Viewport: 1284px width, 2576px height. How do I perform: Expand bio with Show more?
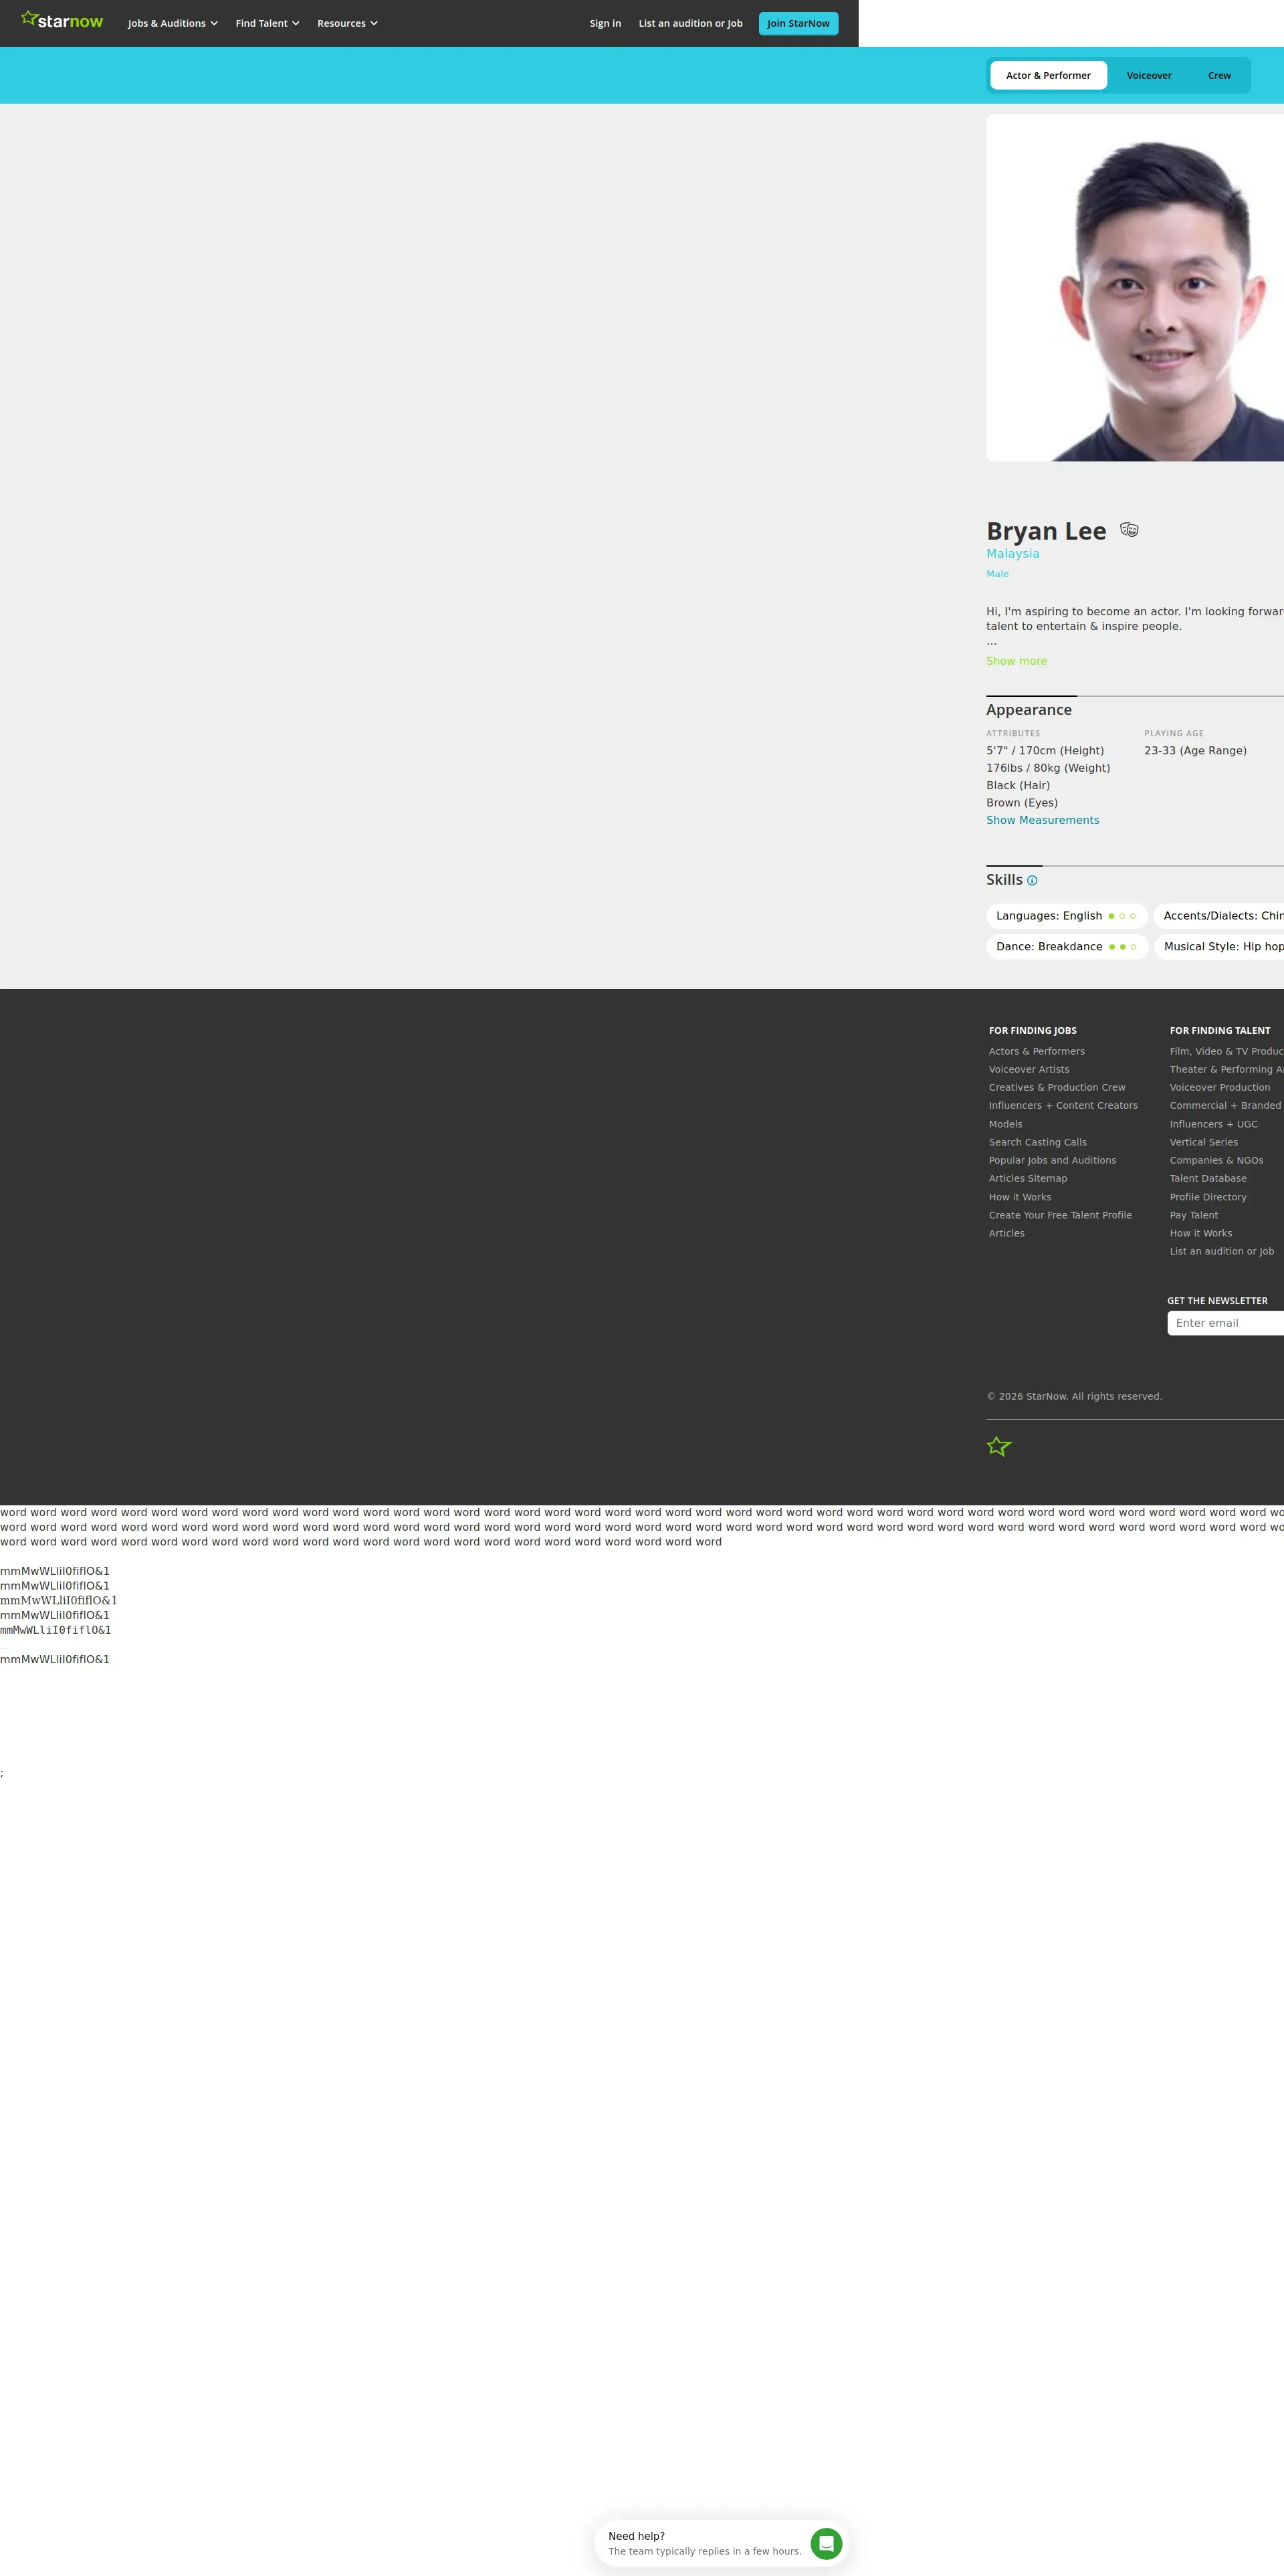coord(1016,661)
